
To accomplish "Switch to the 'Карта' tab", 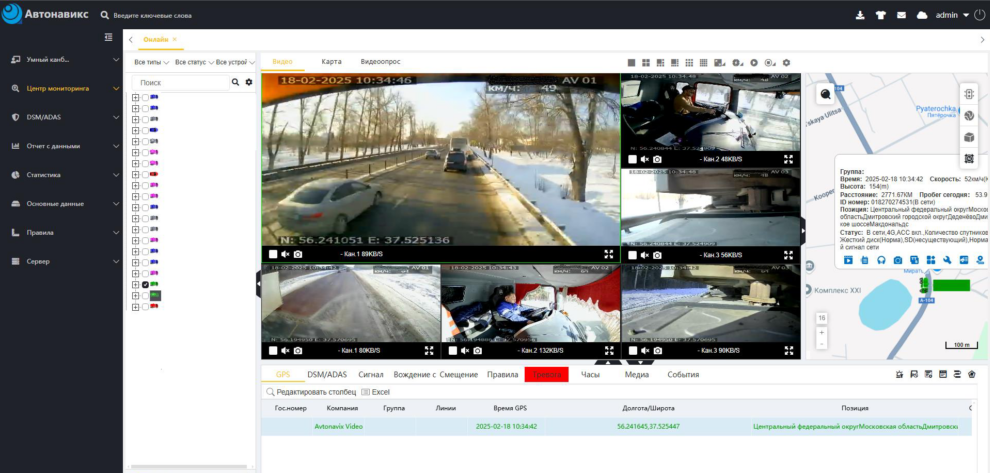I will coord(331,62).
